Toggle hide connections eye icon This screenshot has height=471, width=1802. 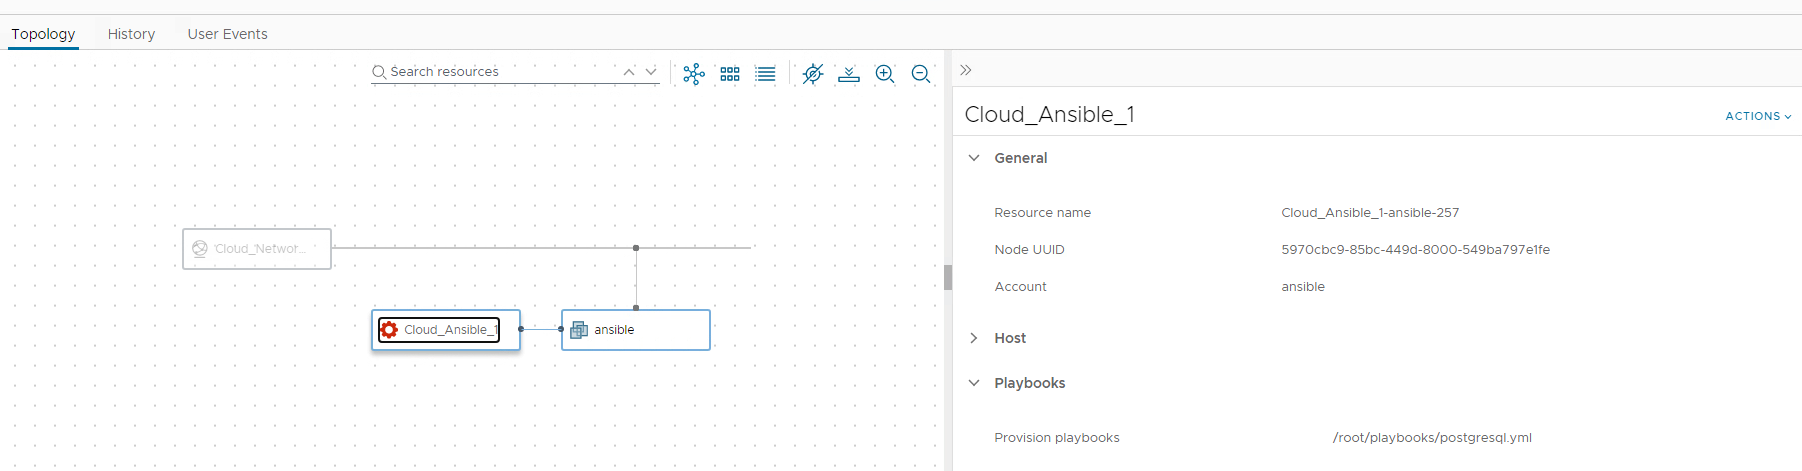click(813, 74)
